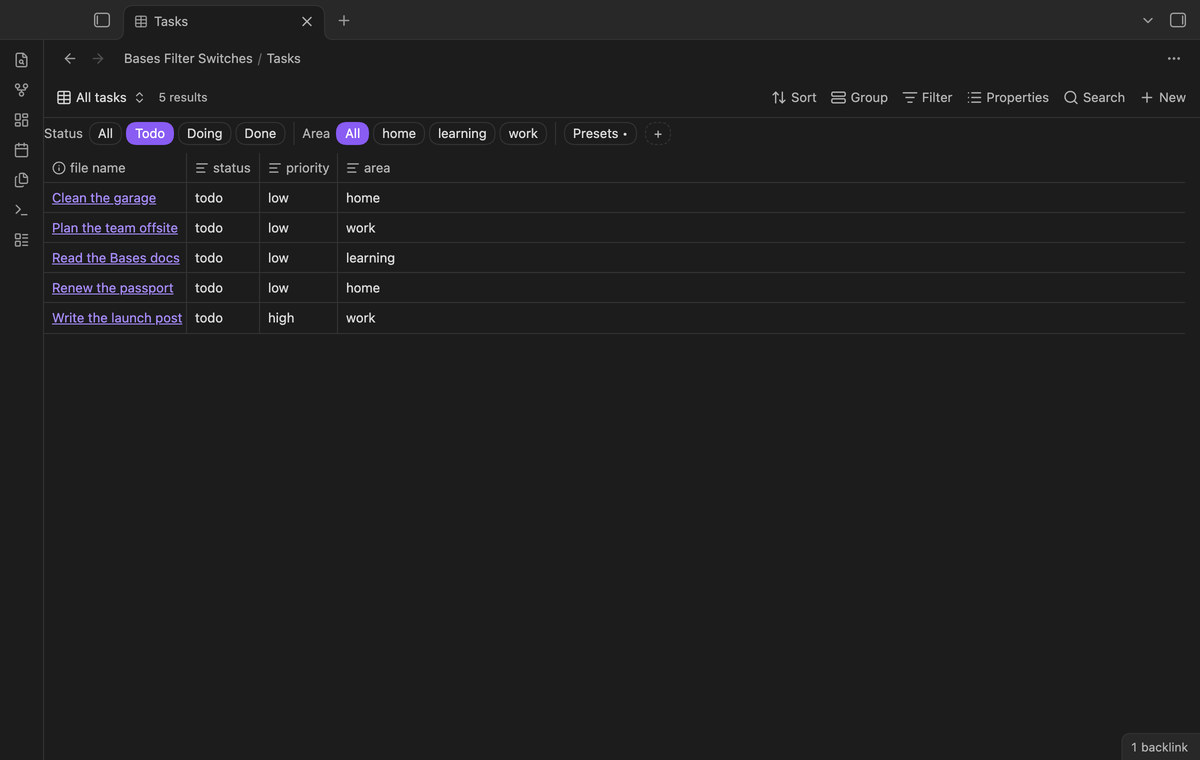Open new tab with plus icon
The width and height of the screenshot is (1200, 760).
coord(344,20)
